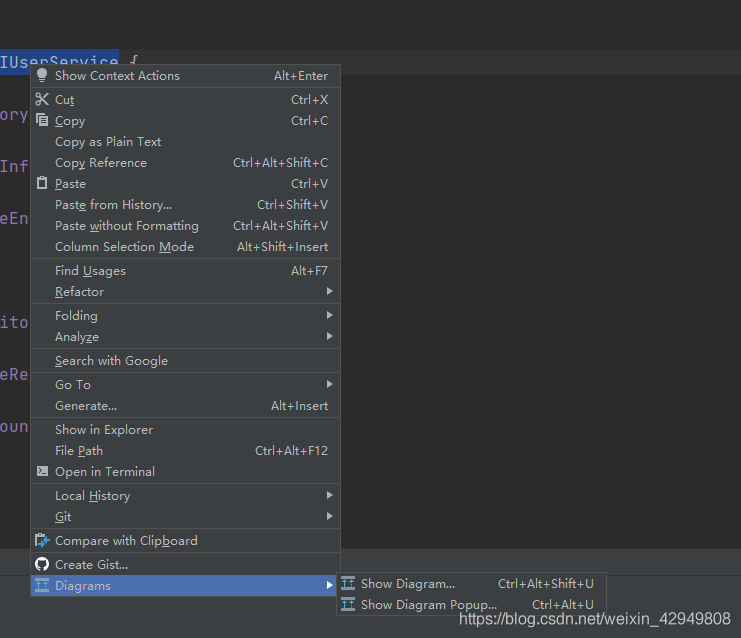Click the icon beside Show Diagram...
Viewport: 741px width, 638px height.
(x=348, y=583)
